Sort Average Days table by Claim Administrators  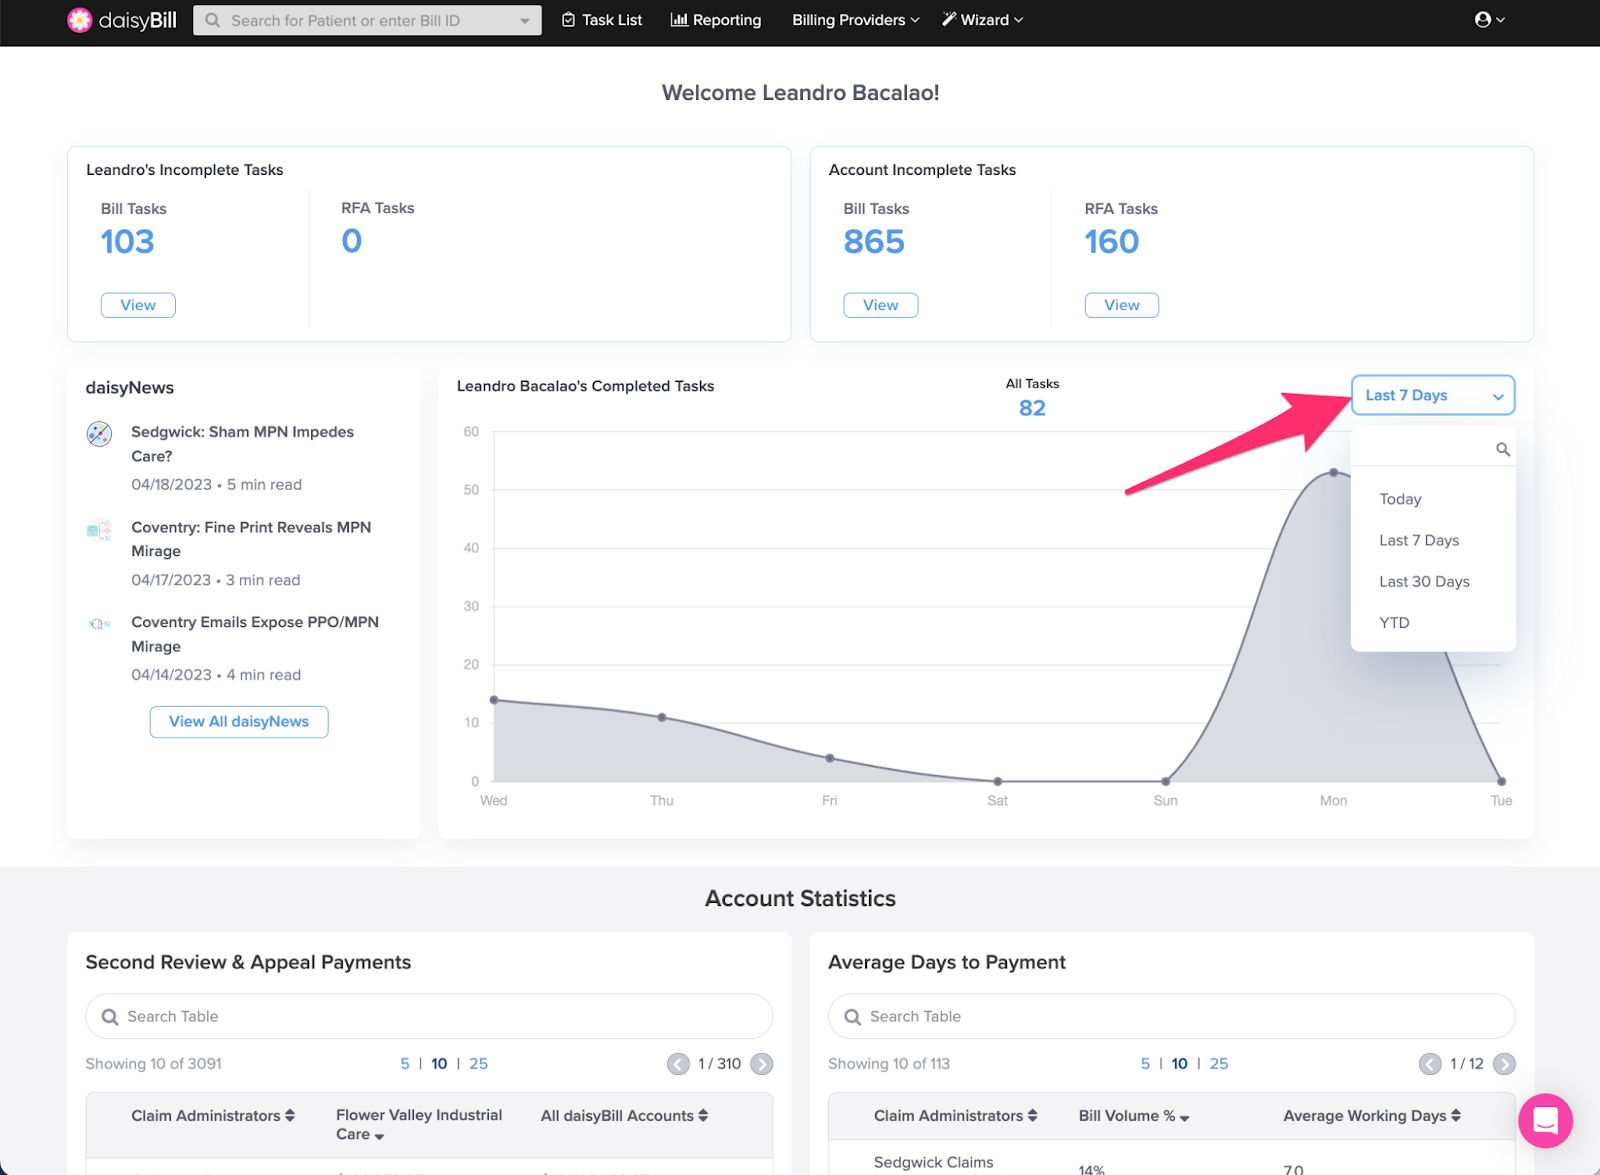click(955, 1116)
